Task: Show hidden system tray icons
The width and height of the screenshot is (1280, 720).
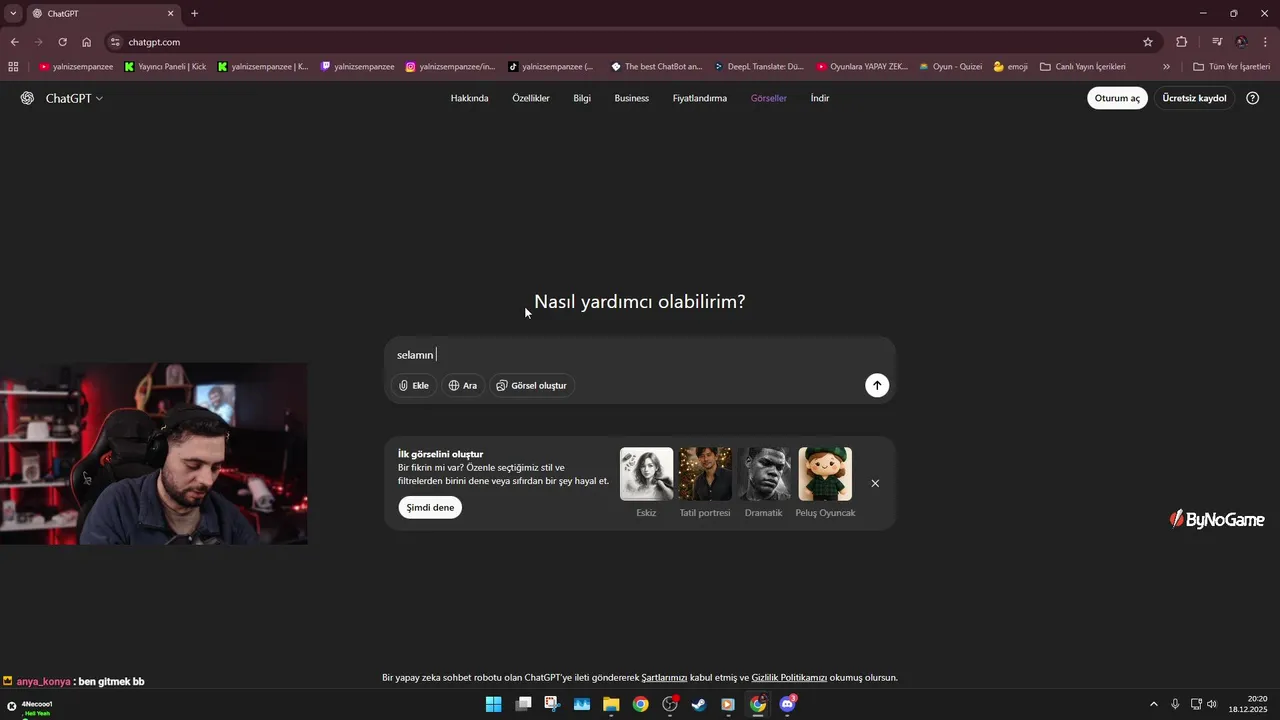Action: (1153, 704)
